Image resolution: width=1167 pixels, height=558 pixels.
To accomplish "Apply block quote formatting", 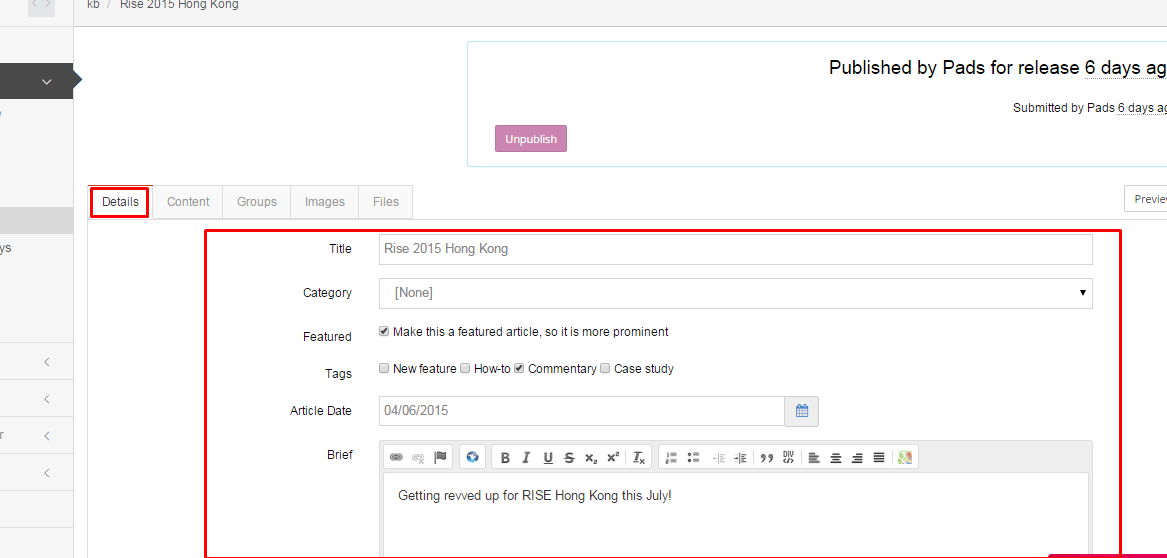I will [767, 458].
